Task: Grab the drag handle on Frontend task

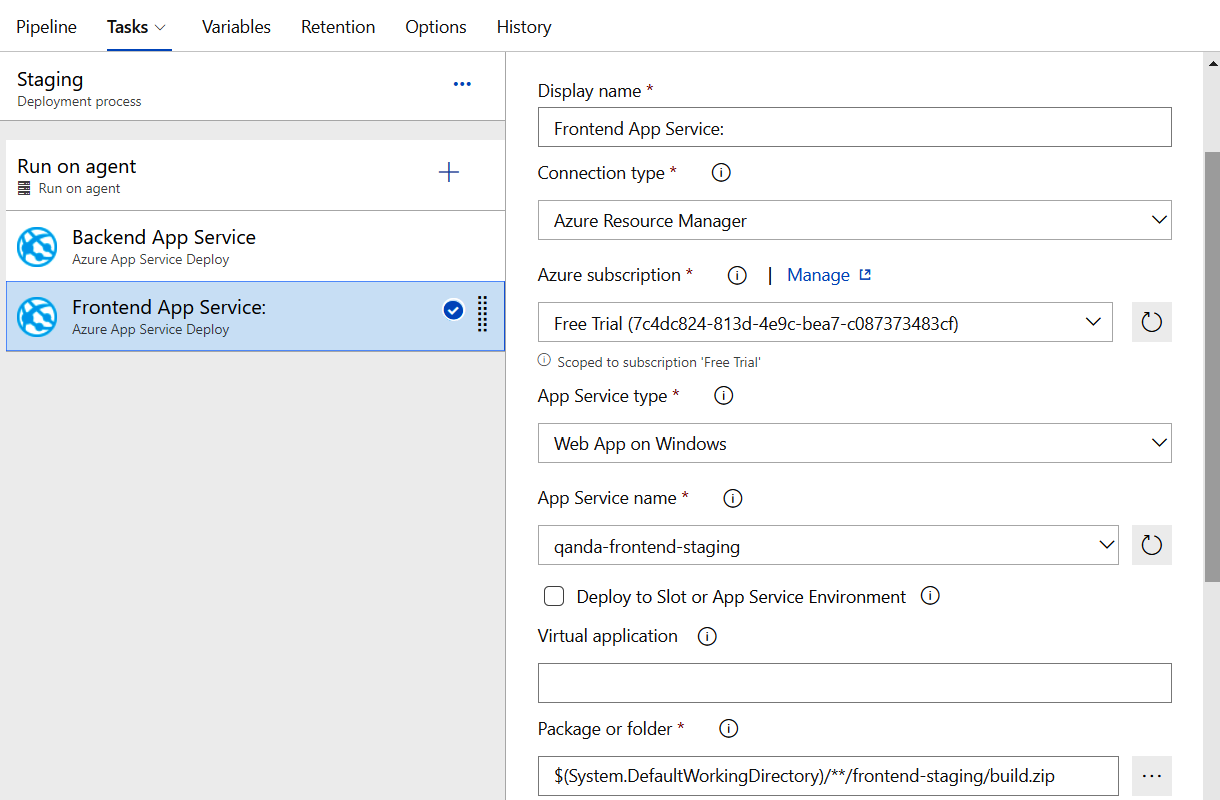Action: tap(482, 312)
